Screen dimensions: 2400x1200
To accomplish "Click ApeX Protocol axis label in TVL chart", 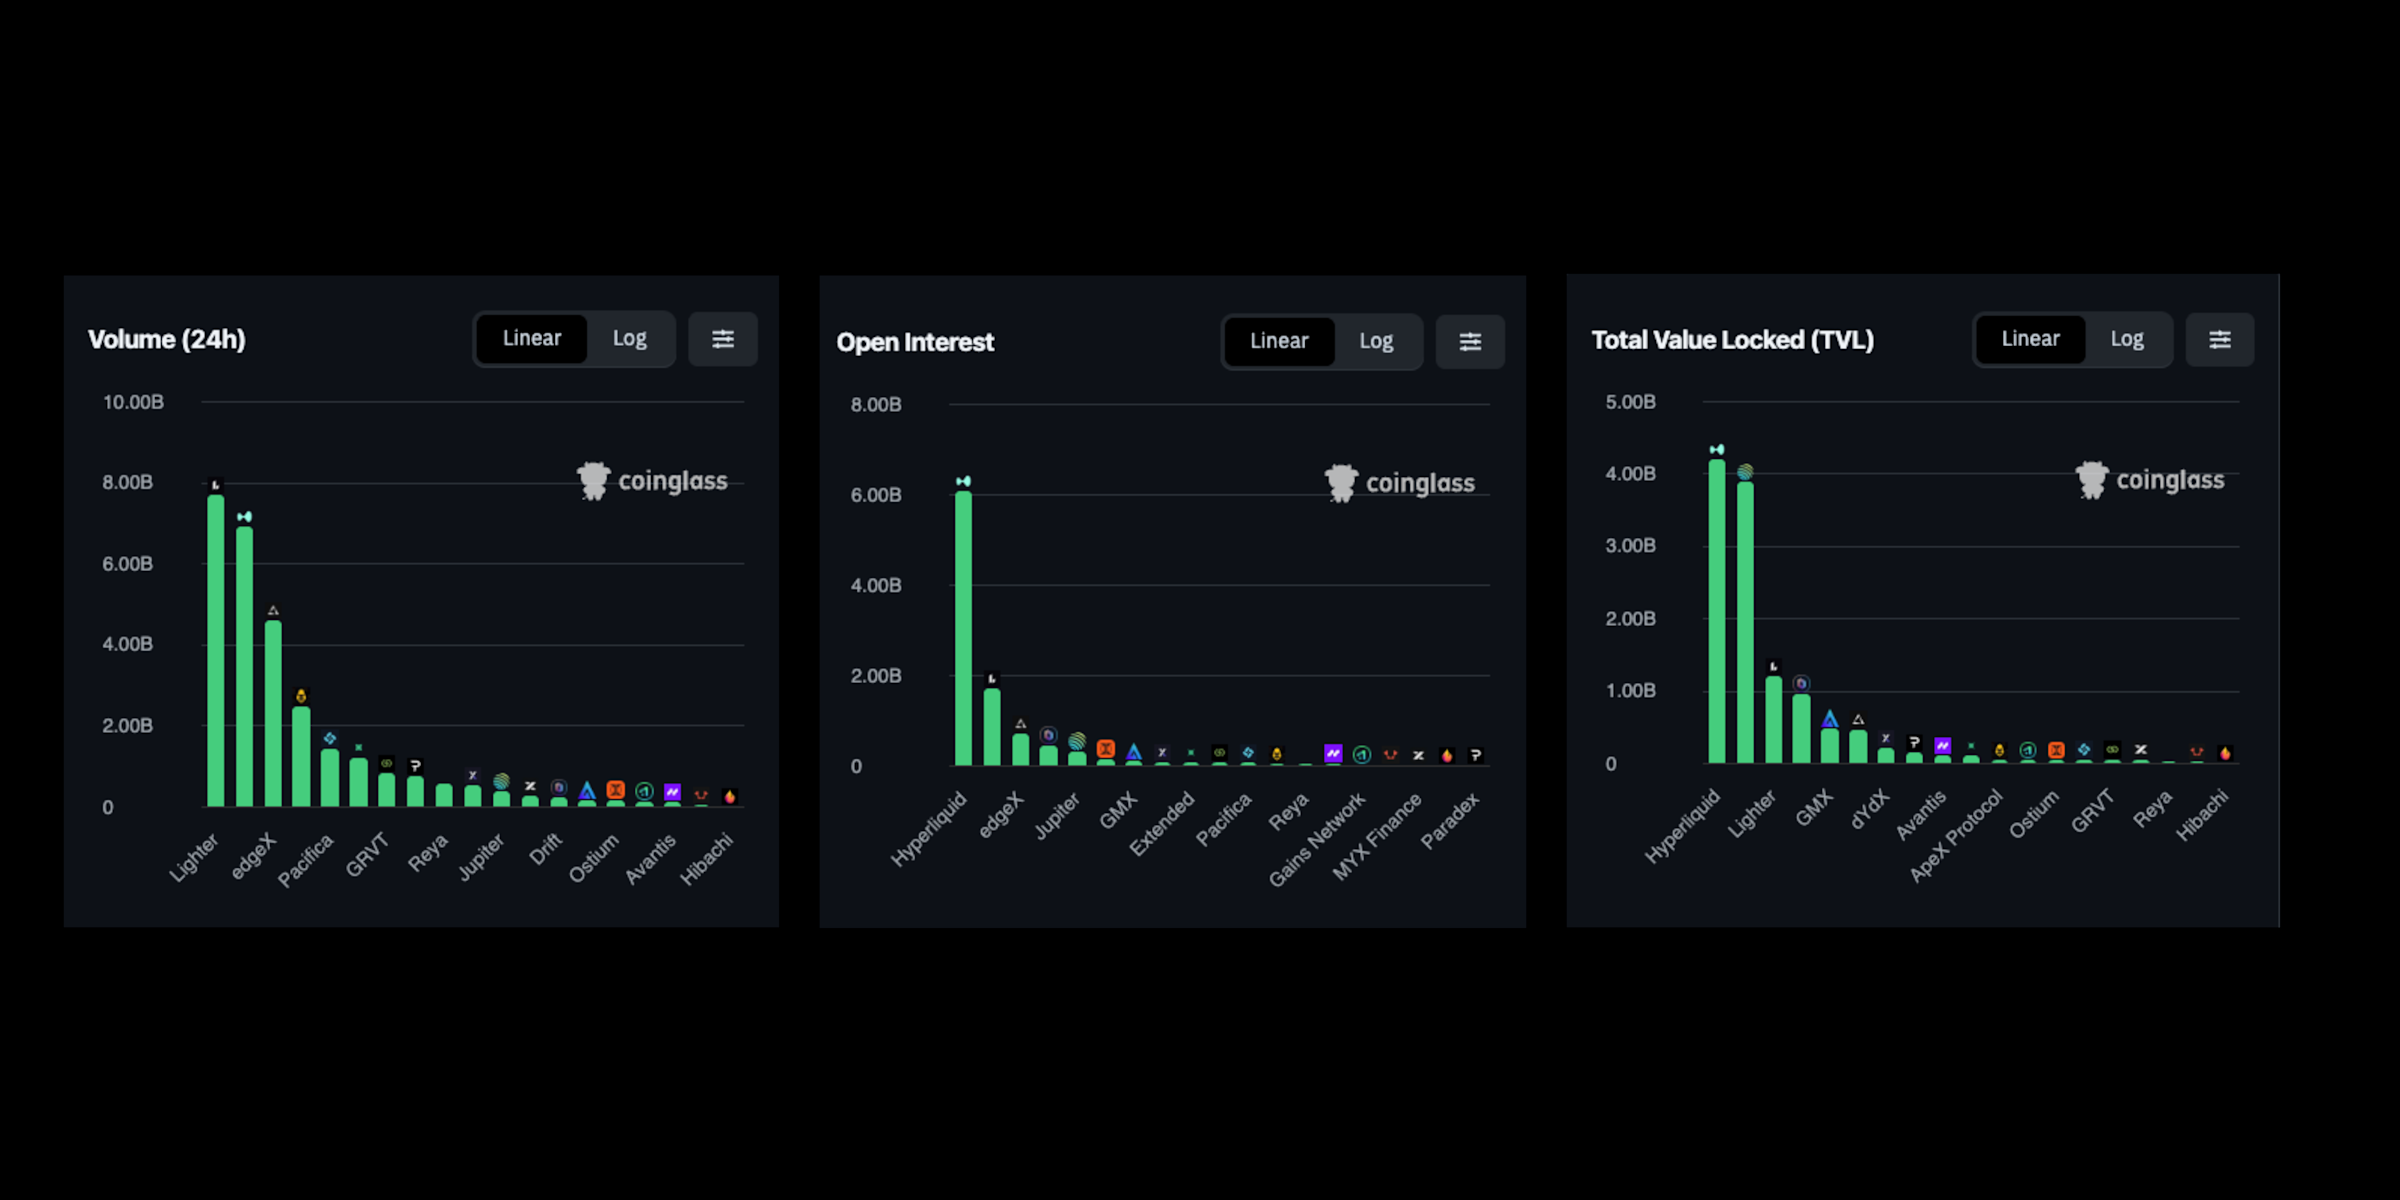I will pyautogui.click(x=1956, y=836).
